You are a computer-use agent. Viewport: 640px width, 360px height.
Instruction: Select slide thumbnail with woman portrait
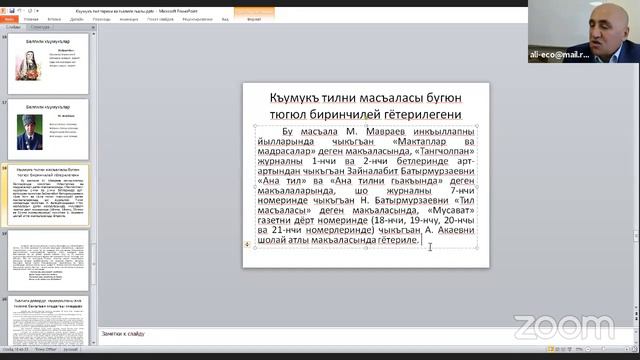48,64
